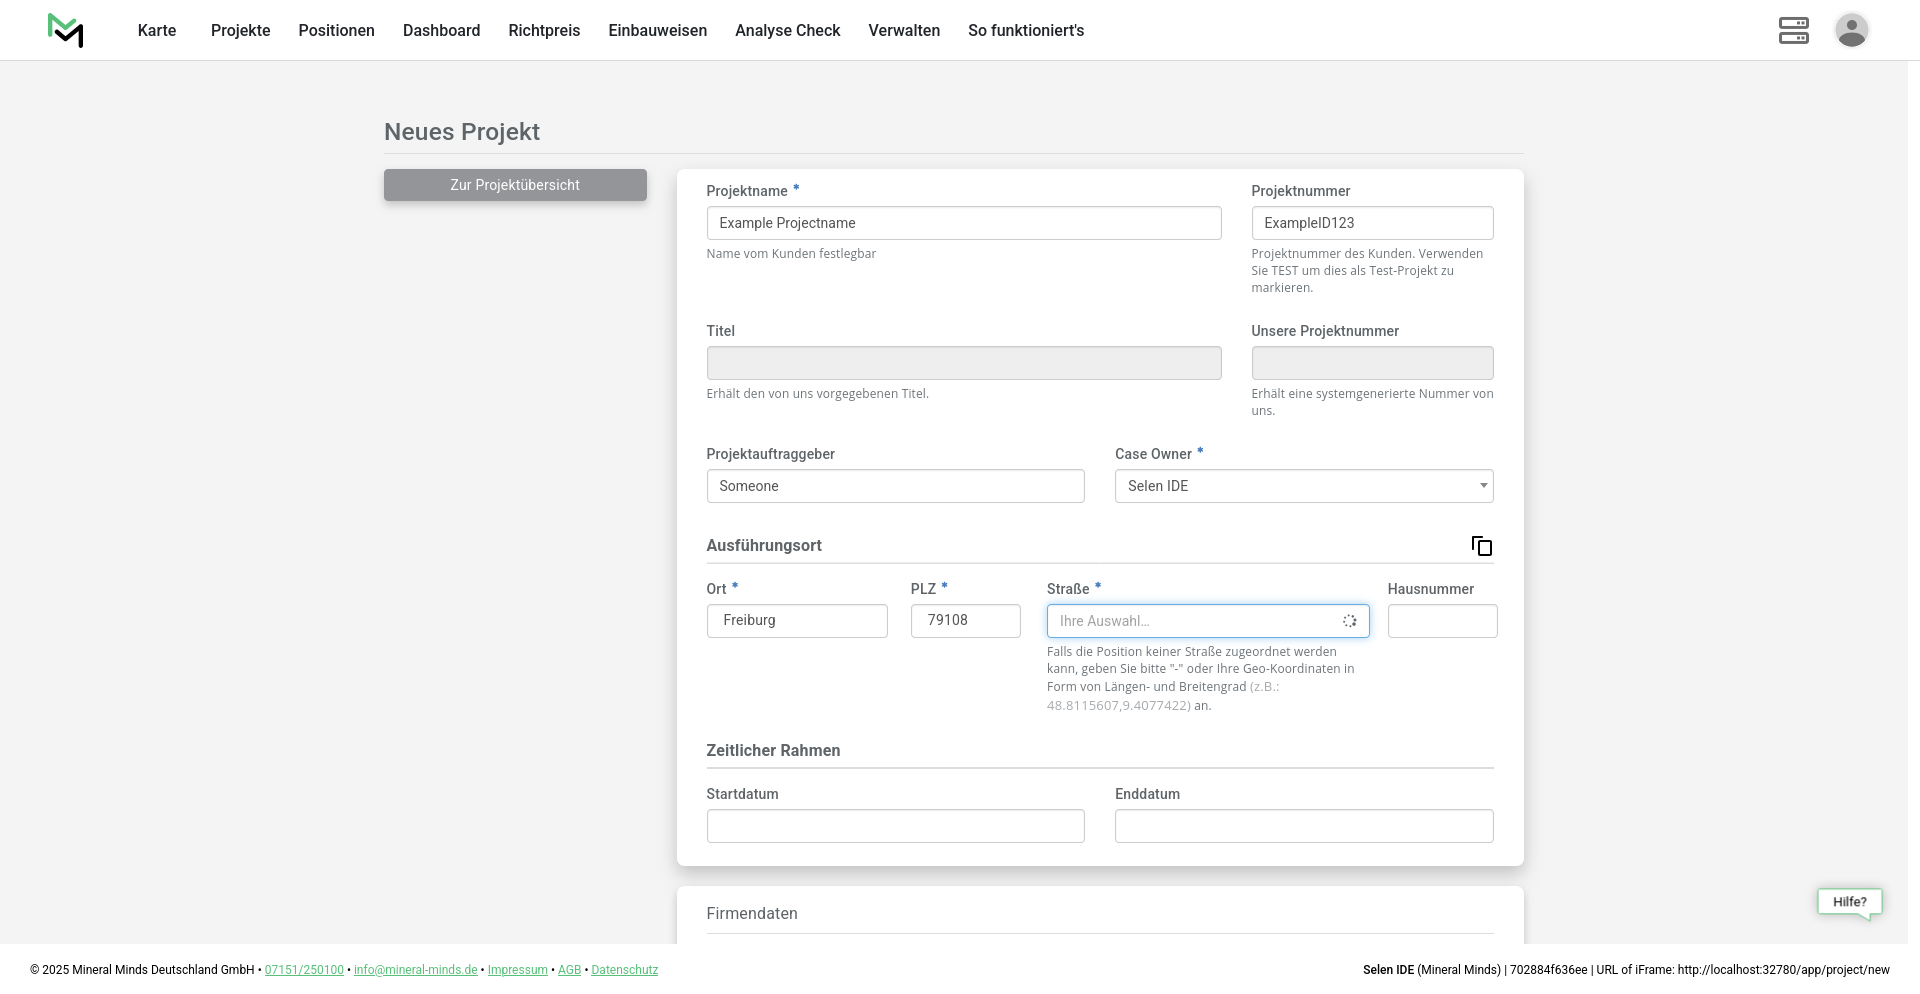Select Analyse Check in the navigation
The image size is (1920, 994).
coord(787,30)
